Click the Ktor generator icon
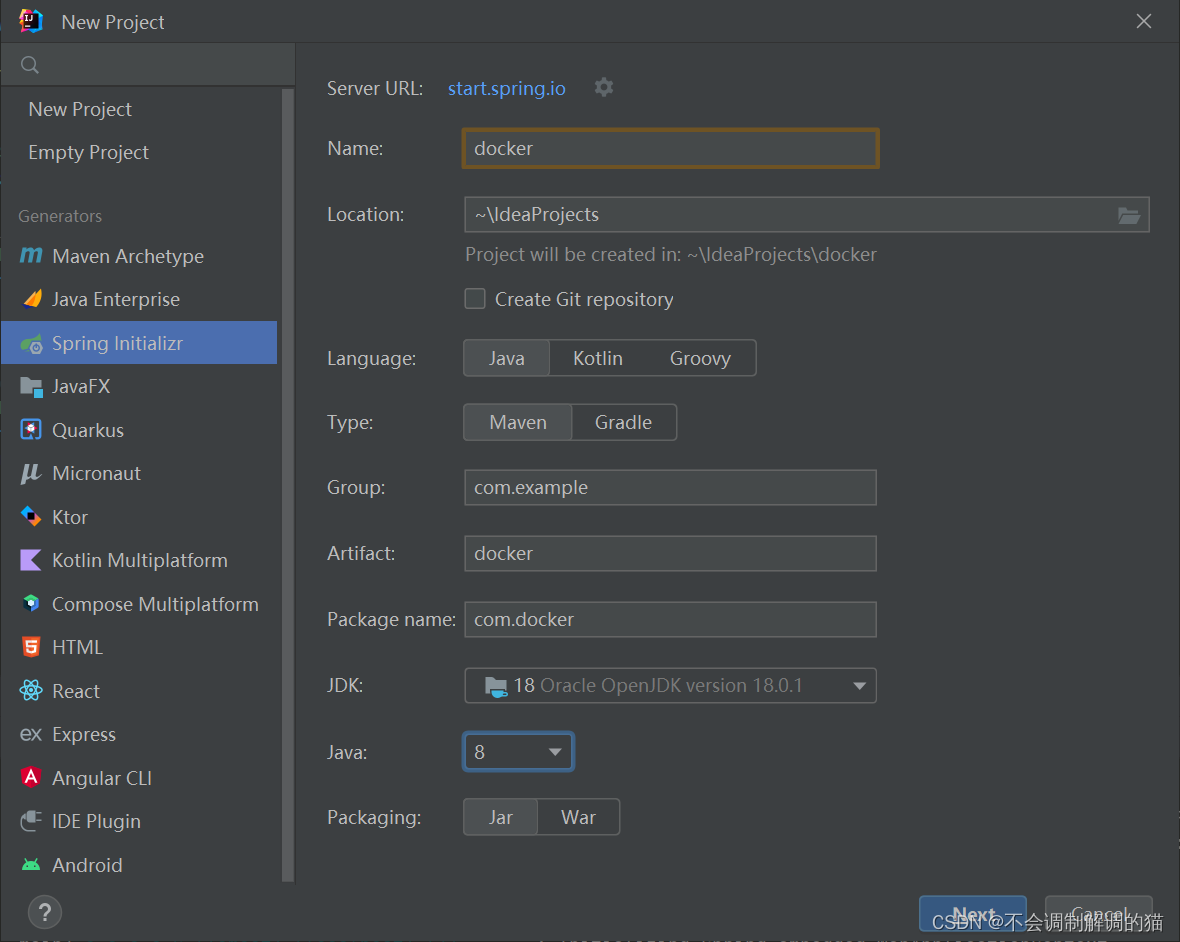The height and width of the screenshot is (942, 1180). (31, 516)
